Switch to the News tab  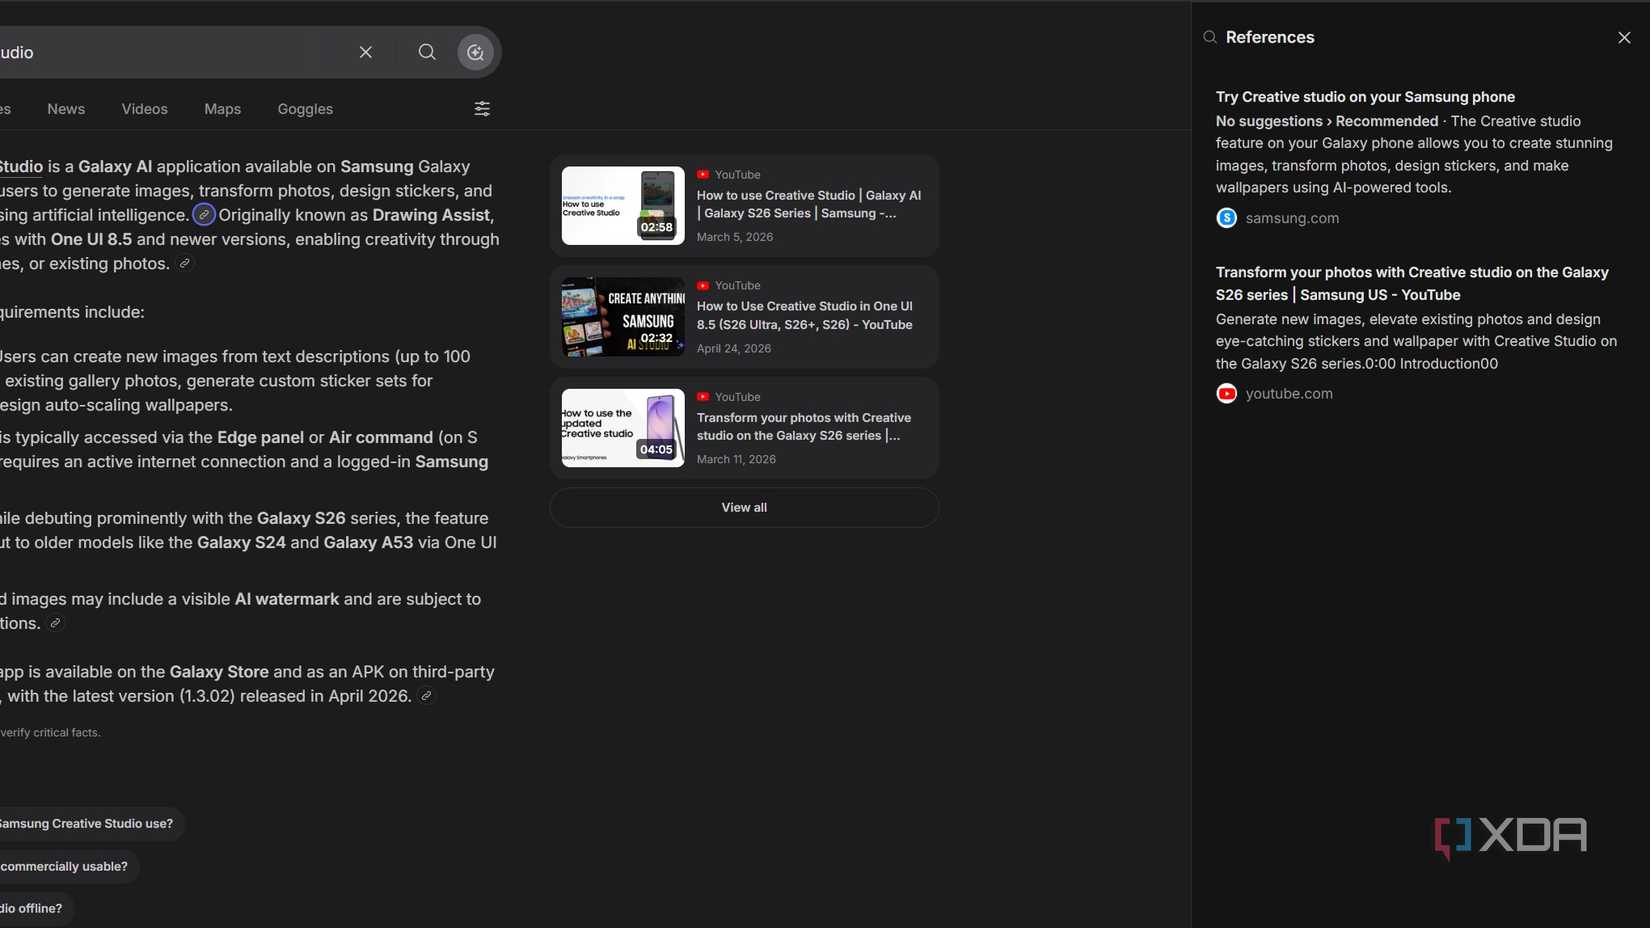66,109
